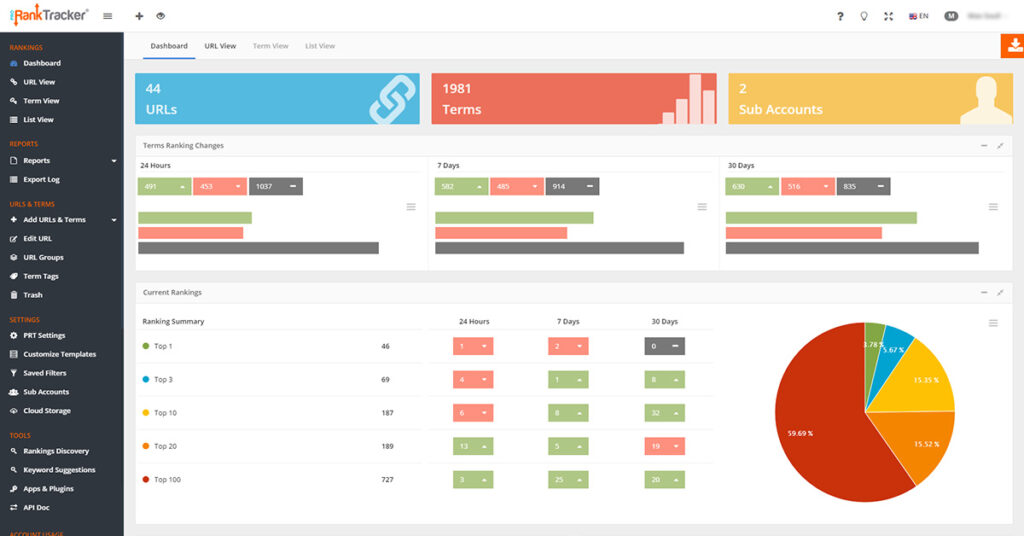Open the EN language dropdown
This screenshot has height=536, width=1024.
pyautogui.click(x=918, y=16)
